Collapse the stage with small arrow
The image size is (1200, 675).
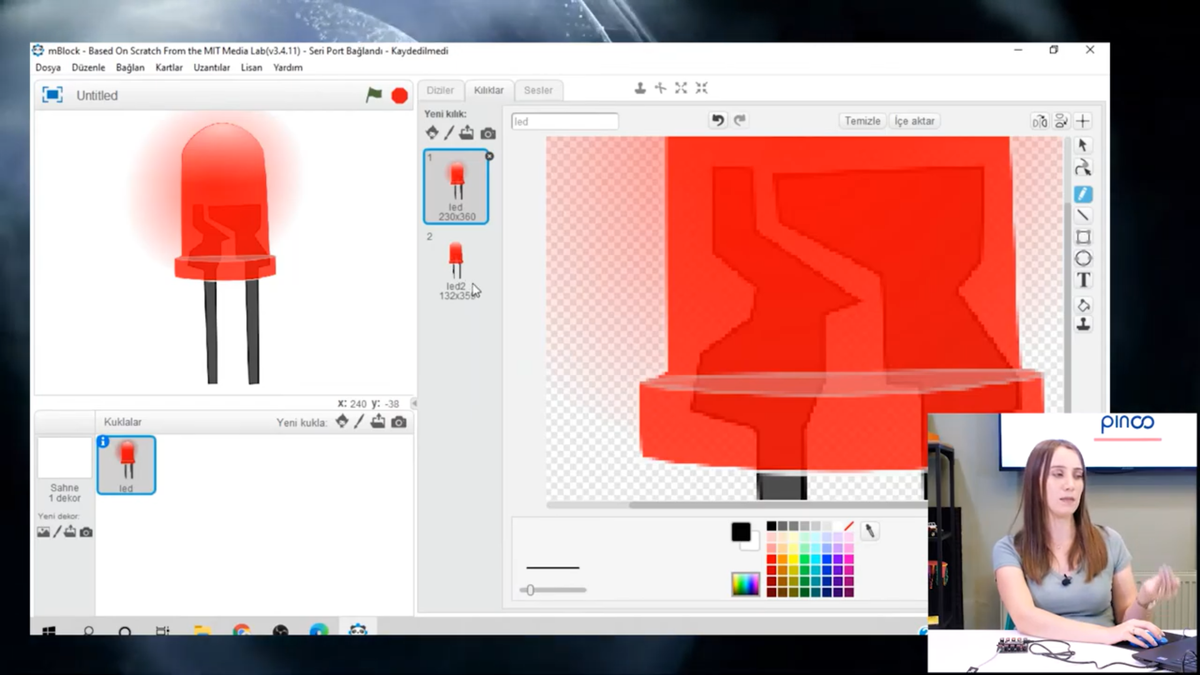(x=414, y=404)
